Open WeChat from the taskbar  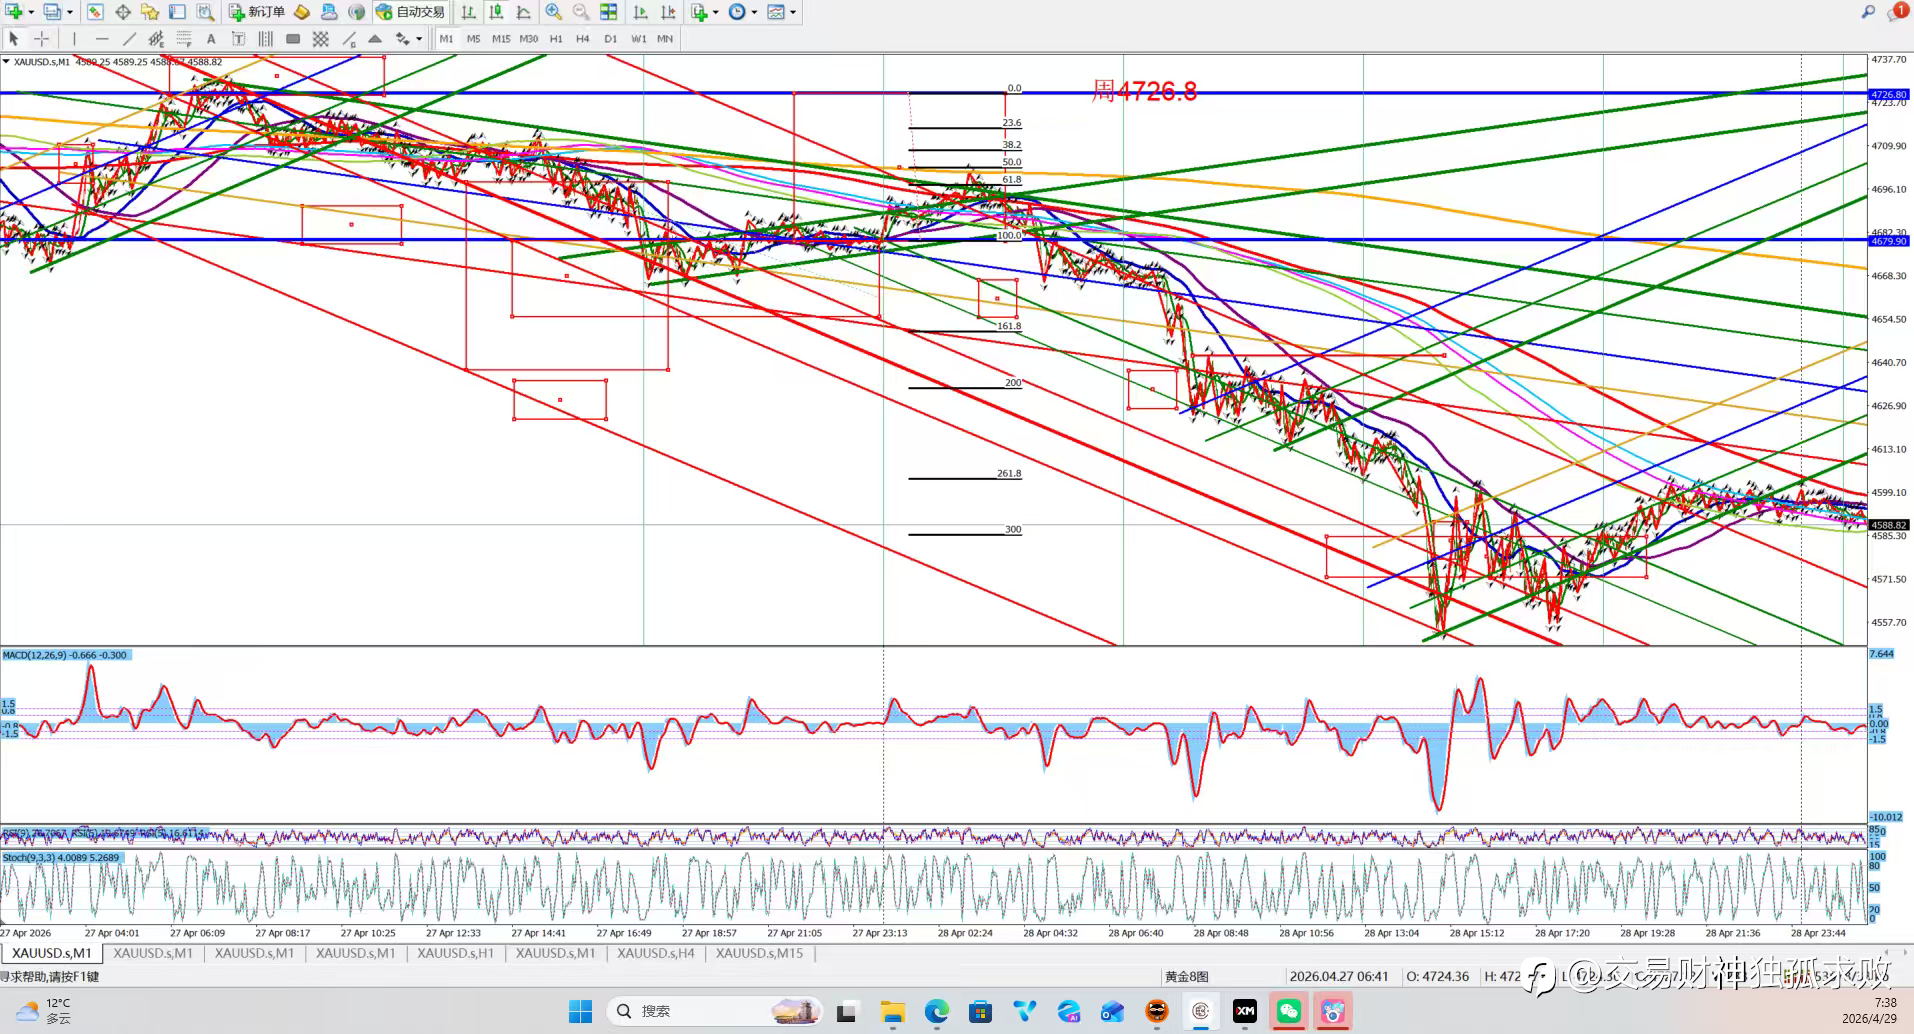pos(1289,1011)
